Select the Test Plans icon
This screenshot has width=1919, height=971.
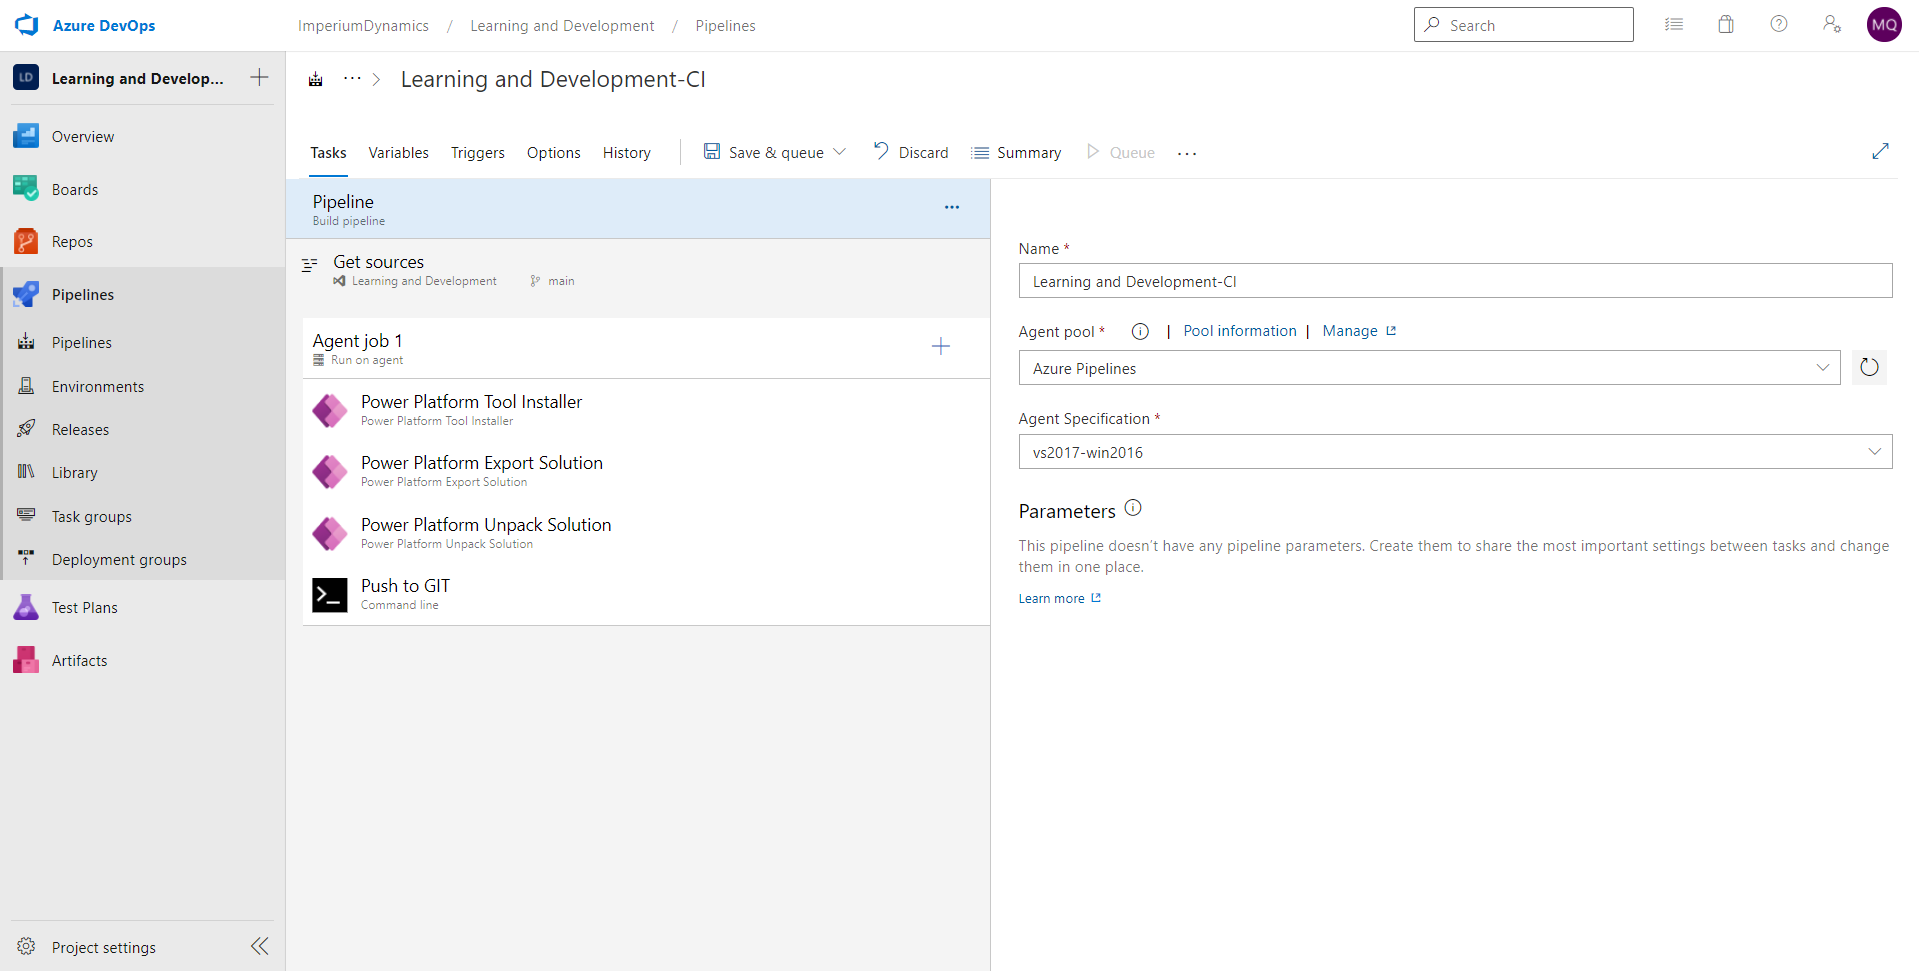(x=25, y=607)
